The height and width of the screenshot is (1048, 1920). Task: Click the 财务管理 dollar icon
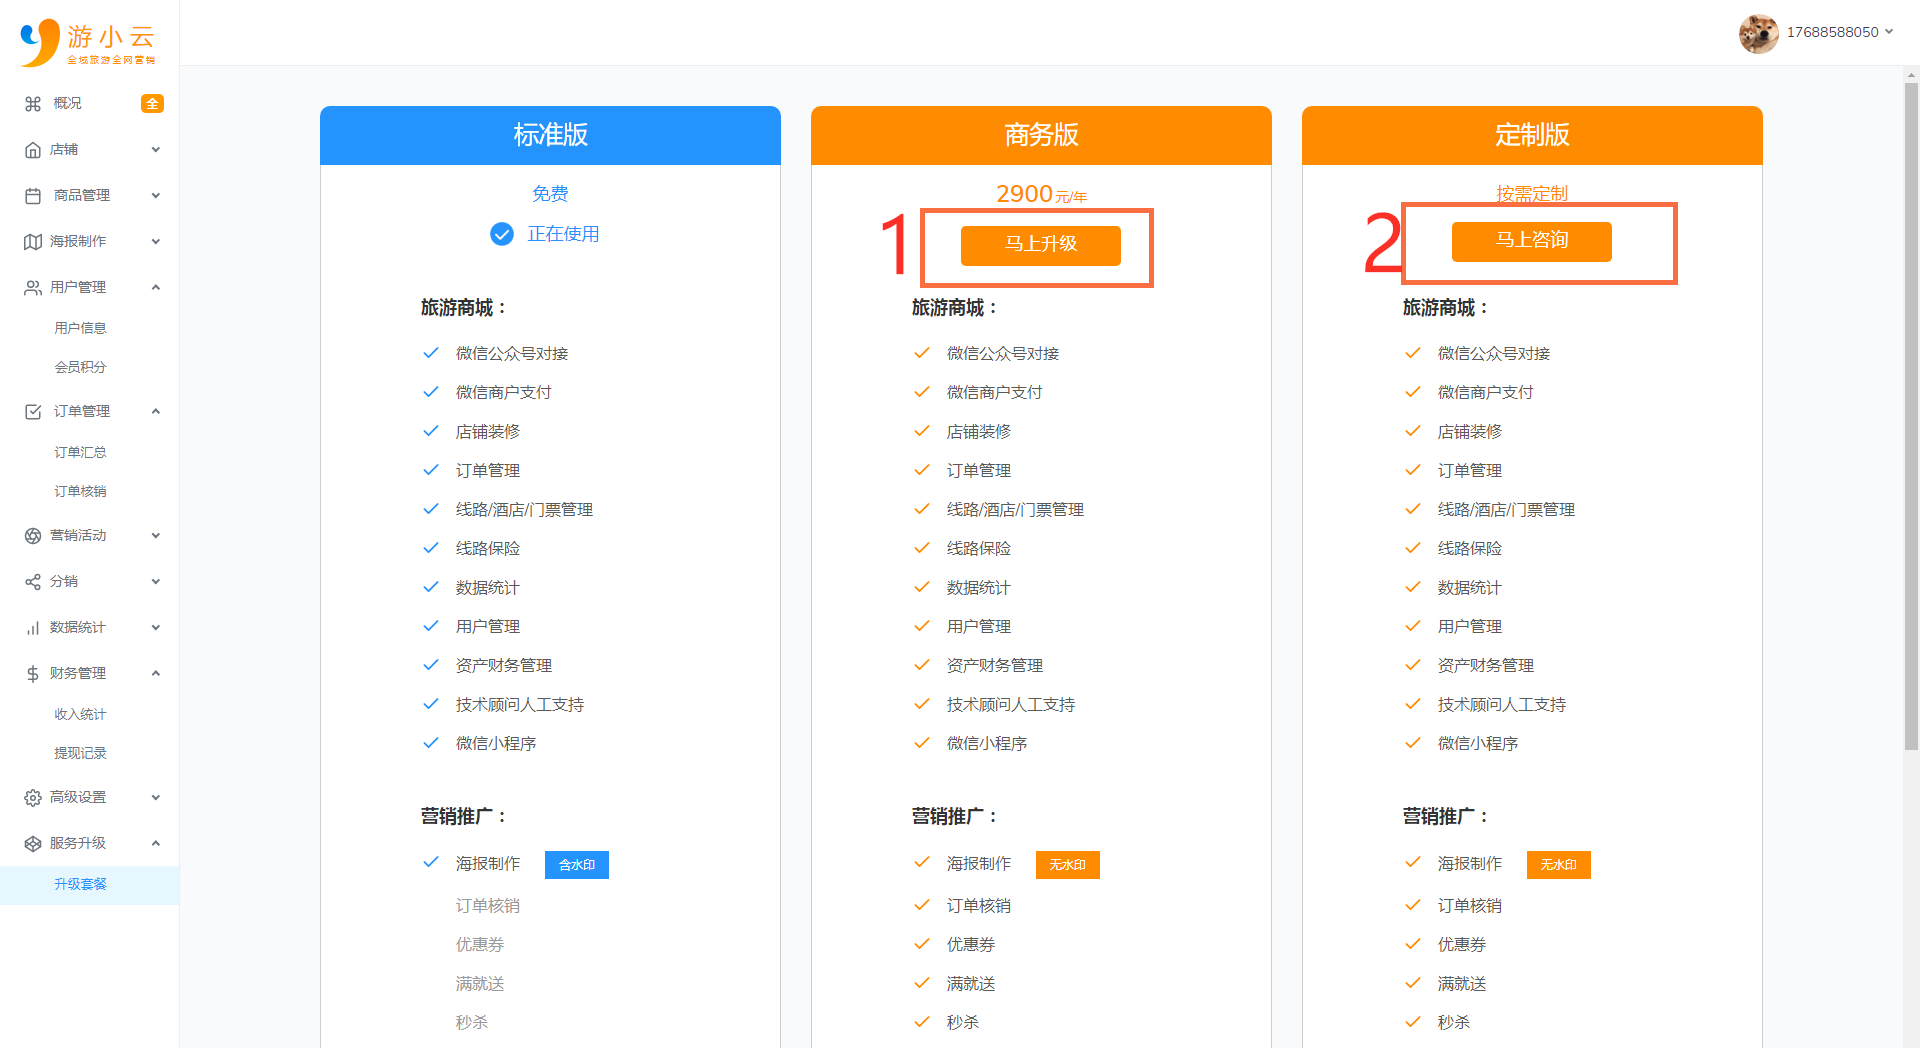click(x=33, y=674)
